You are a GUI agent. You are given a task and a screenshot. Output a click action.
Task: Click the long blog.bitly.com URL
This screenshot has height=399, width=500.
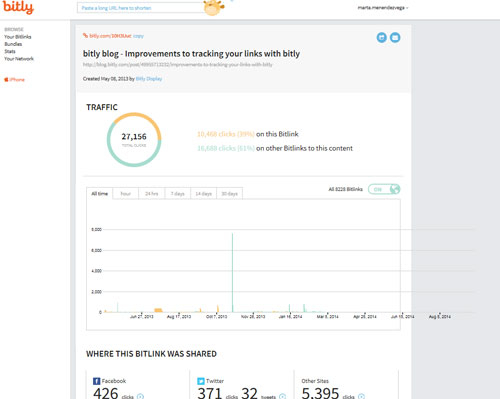coord(178,64)
